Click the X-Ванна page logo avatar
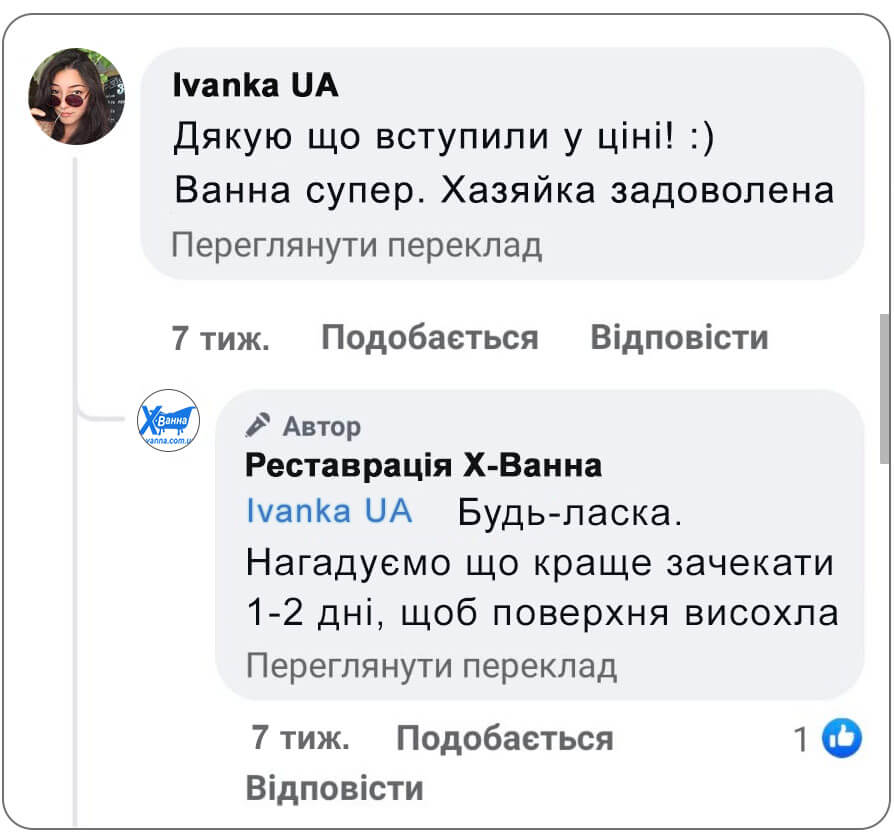 (168, 421)
